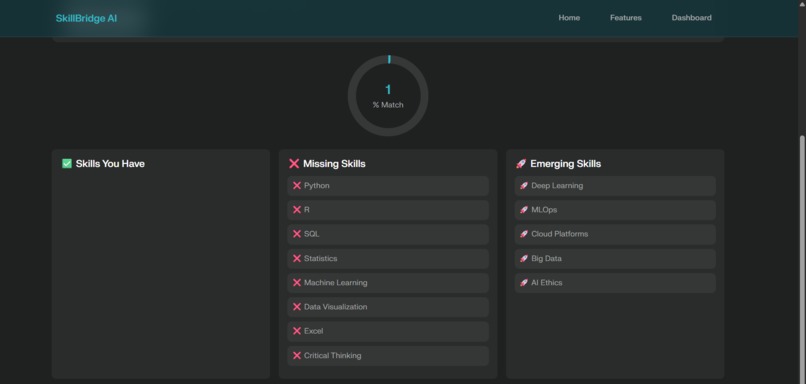Click the Skills You Have heading

coord(110,163)
